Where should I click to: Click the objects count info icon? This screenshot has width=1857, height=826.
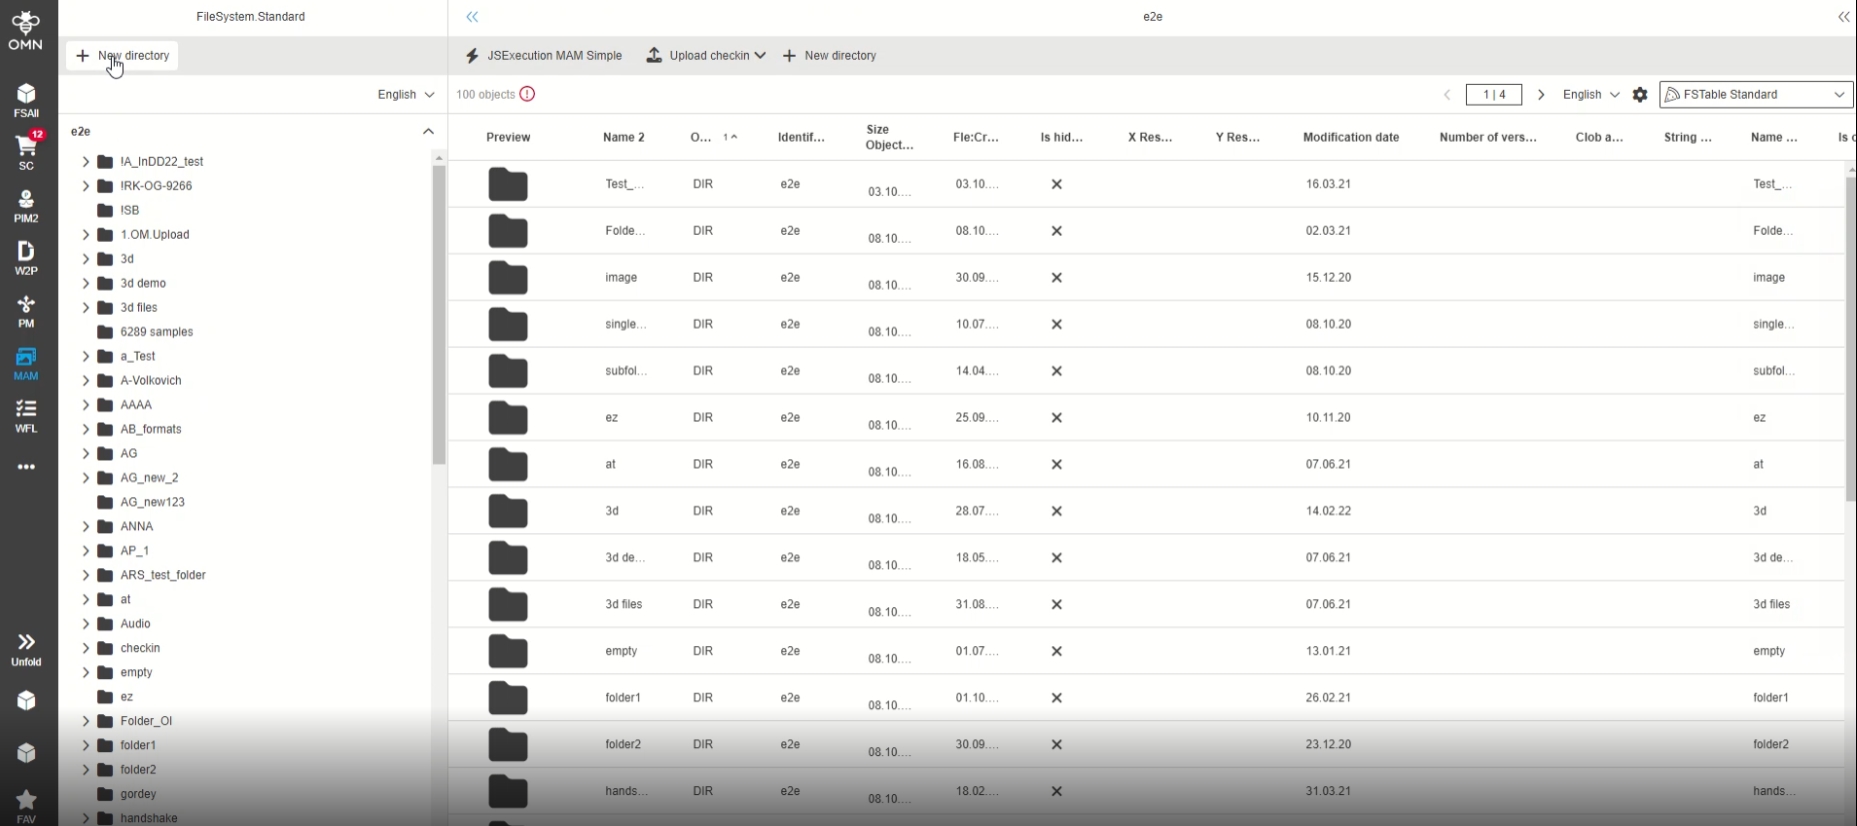(x=527, y=94)
